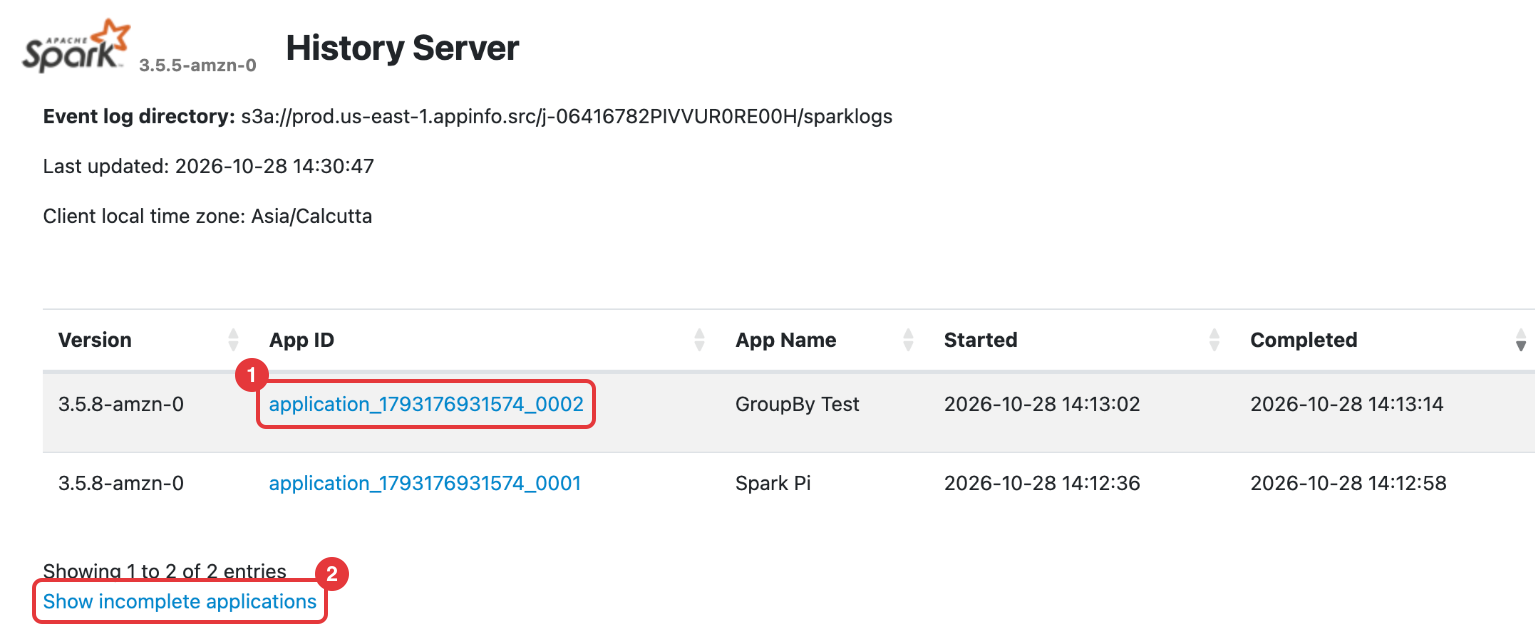Click Showing 1 to 2 of 2 entries
The image size is (1535, 634).
[x=164, y=572]
